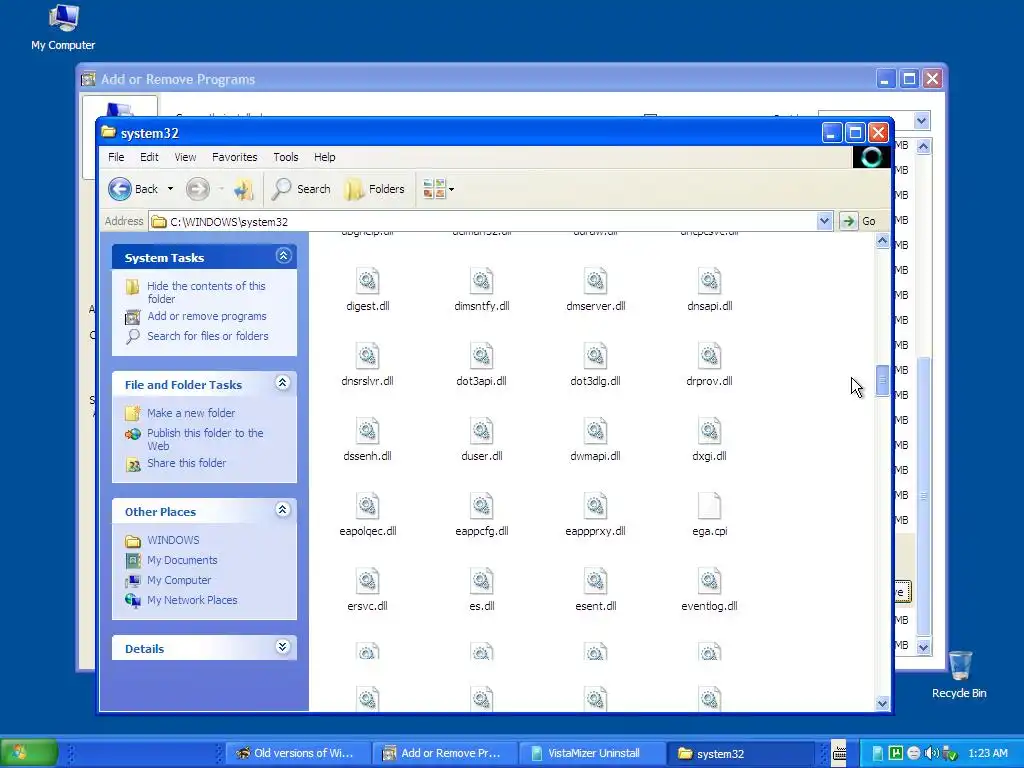Image resolution: width=1024 pixels, height=768 pixels.
Task: Click system32 scrollbar up arrow
Action: pyautogui.click(x=882, y=241)
